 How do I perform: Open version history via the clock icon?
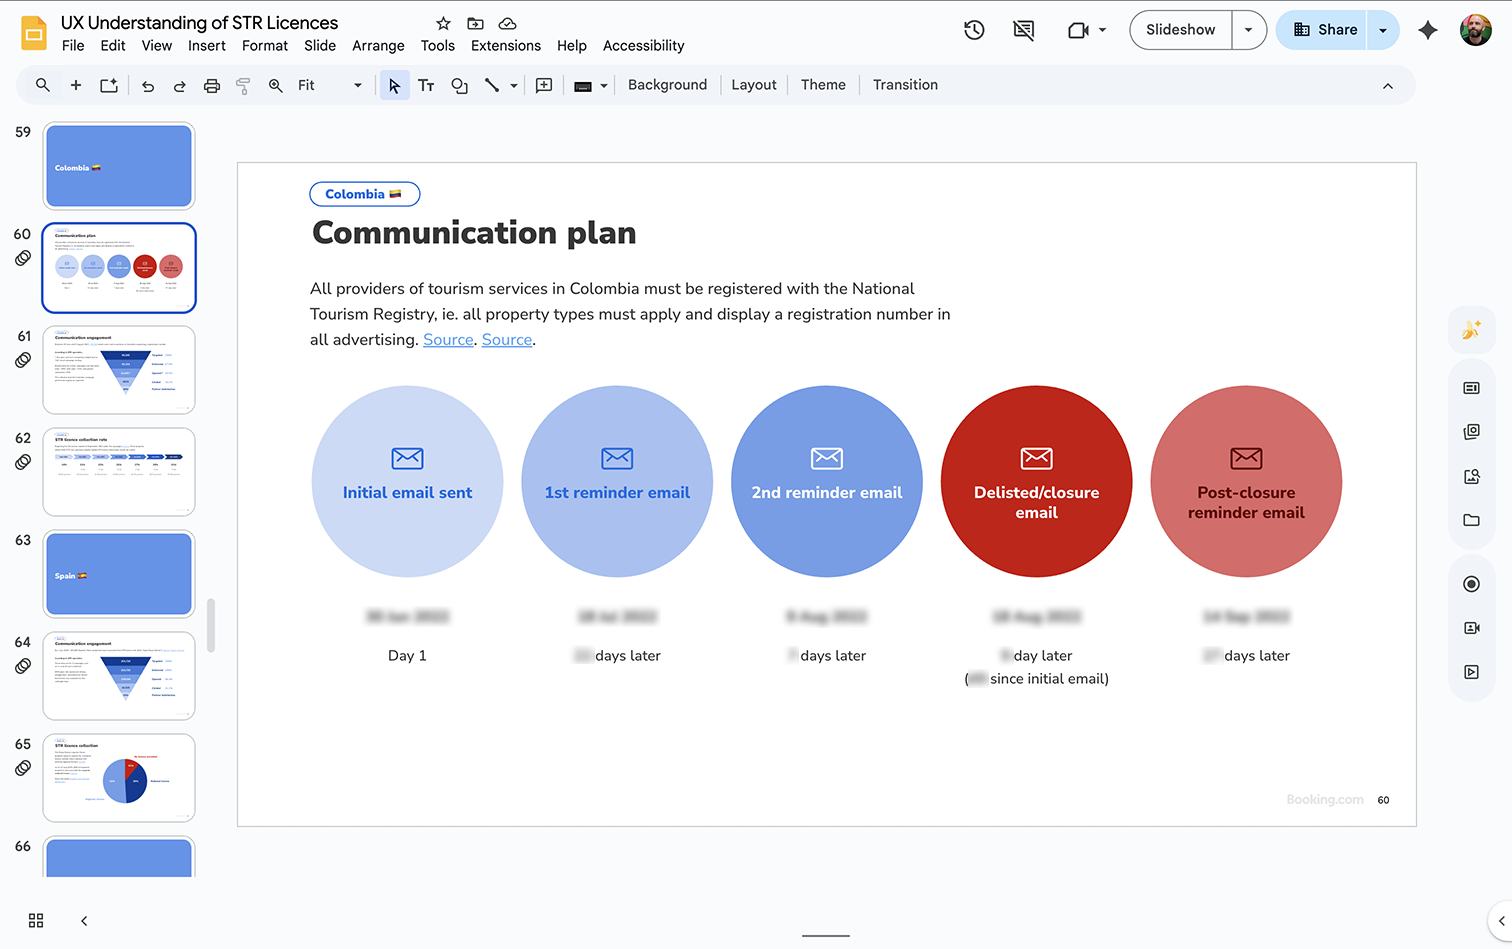click(x=973, y=29)
